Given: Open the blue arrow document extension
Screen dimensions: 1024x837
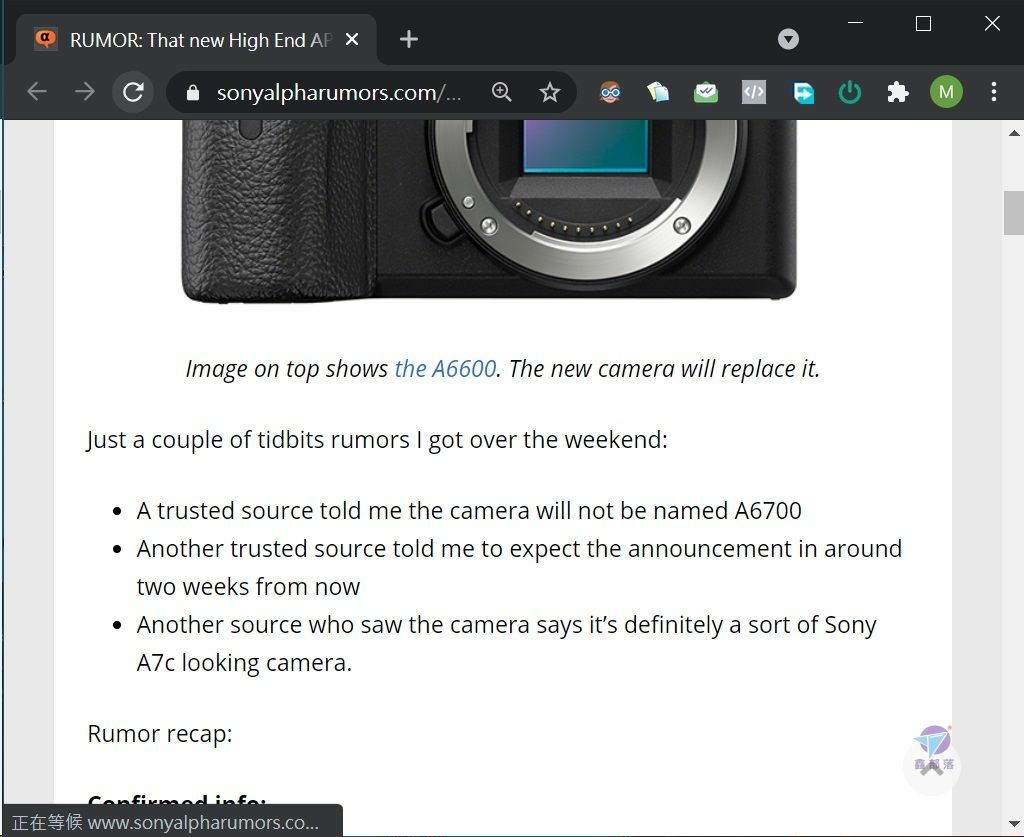Looking at the screenshot, I should (803, 92).
